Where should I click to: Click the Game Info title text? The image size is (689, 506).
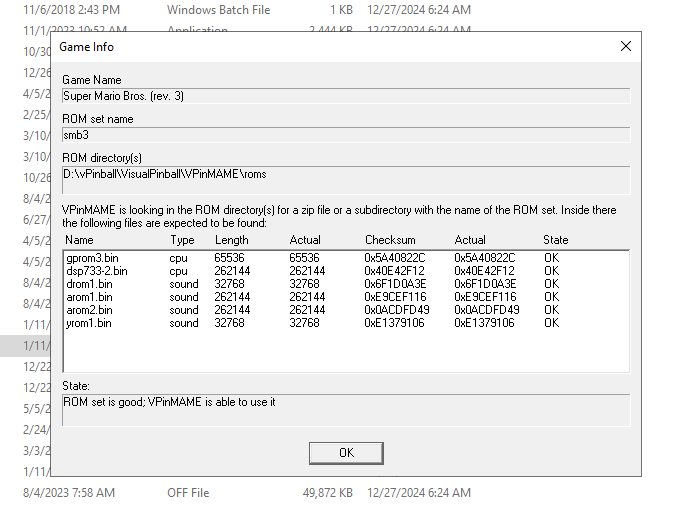click(87, 47)
